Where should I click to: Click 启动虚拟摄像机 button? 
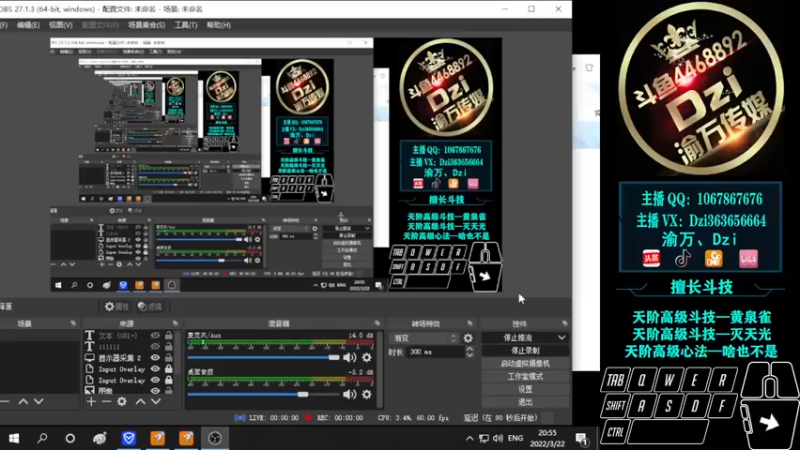(525, 363)
